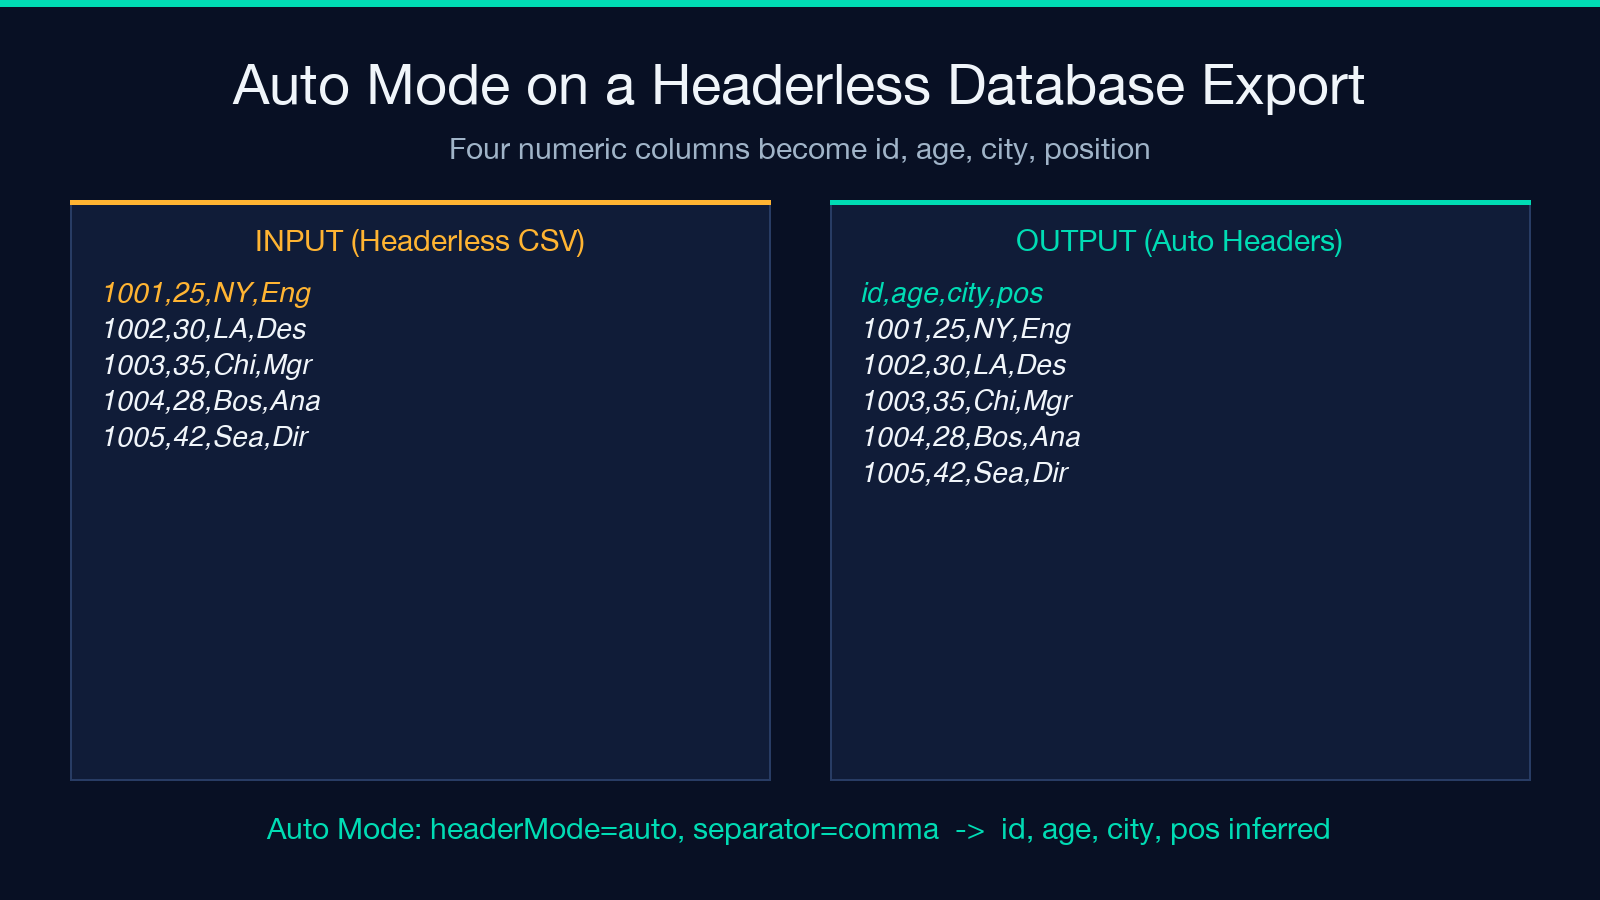Select output row '1002,30,LA,Des'
The width and height of the screenshot is (1600, 900).
tap(964, 365)
